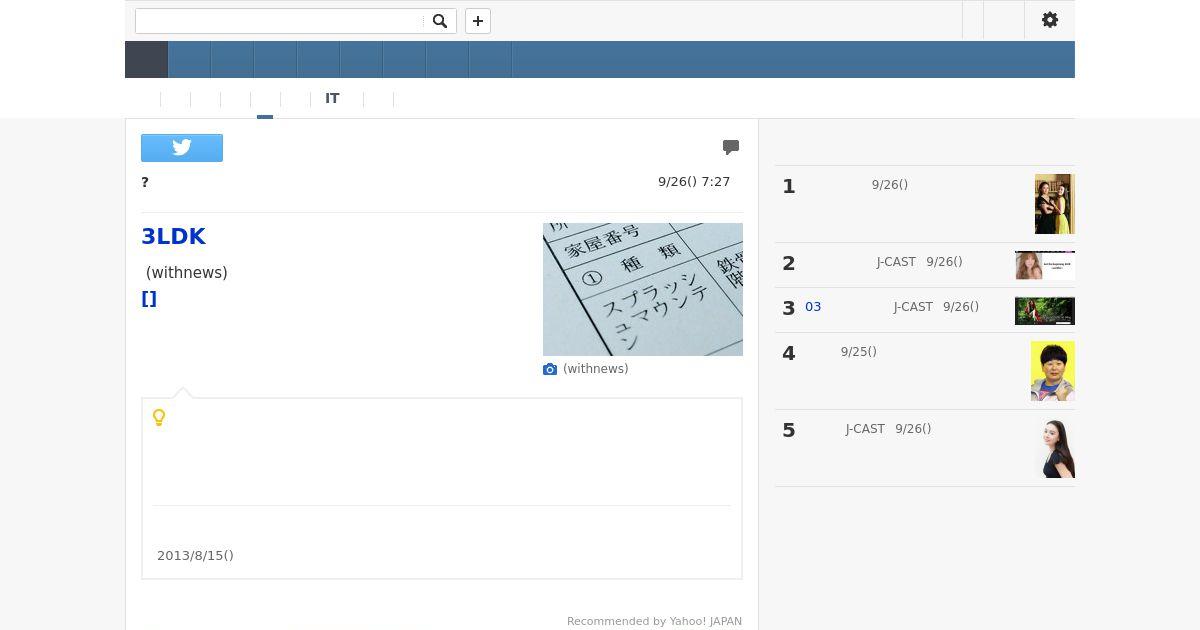
Task: Click the (withnews) source text
Action: click(x=187, y=272)
